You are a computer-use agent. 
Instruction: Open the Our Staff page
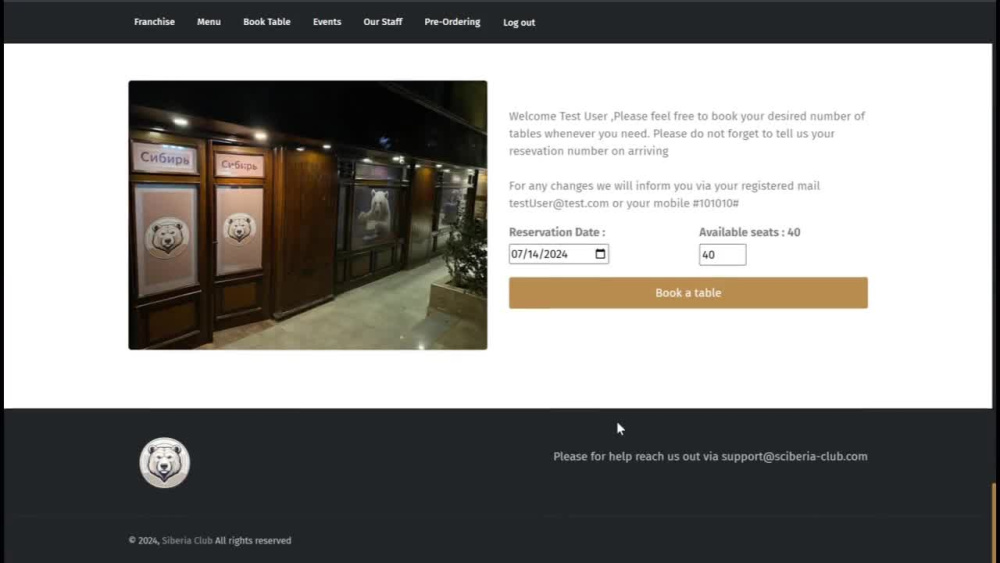383,22
